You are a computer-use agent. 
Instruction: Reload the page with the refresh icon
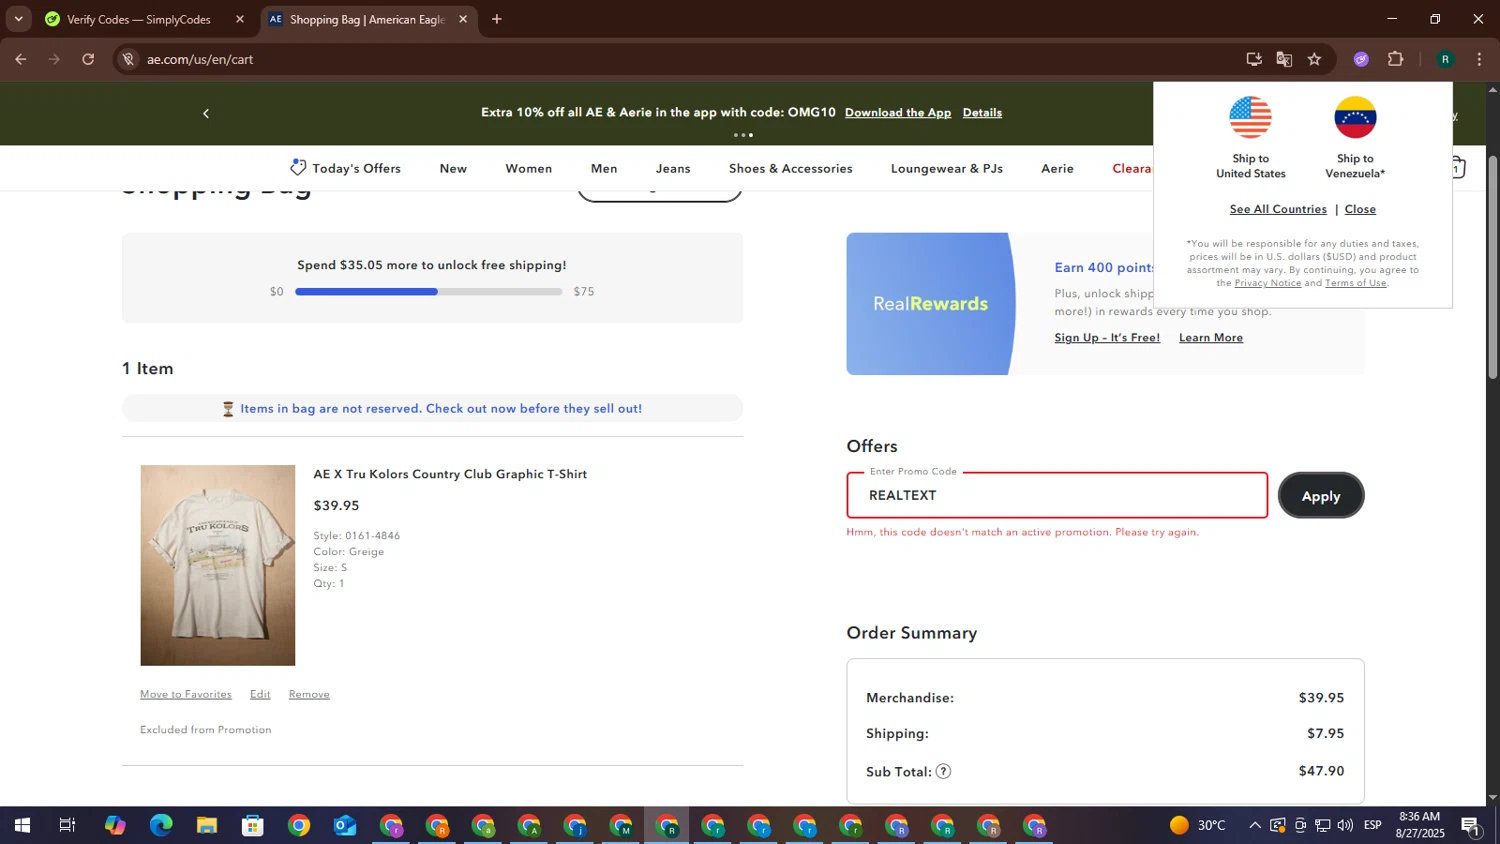click(x=88, y=59)
